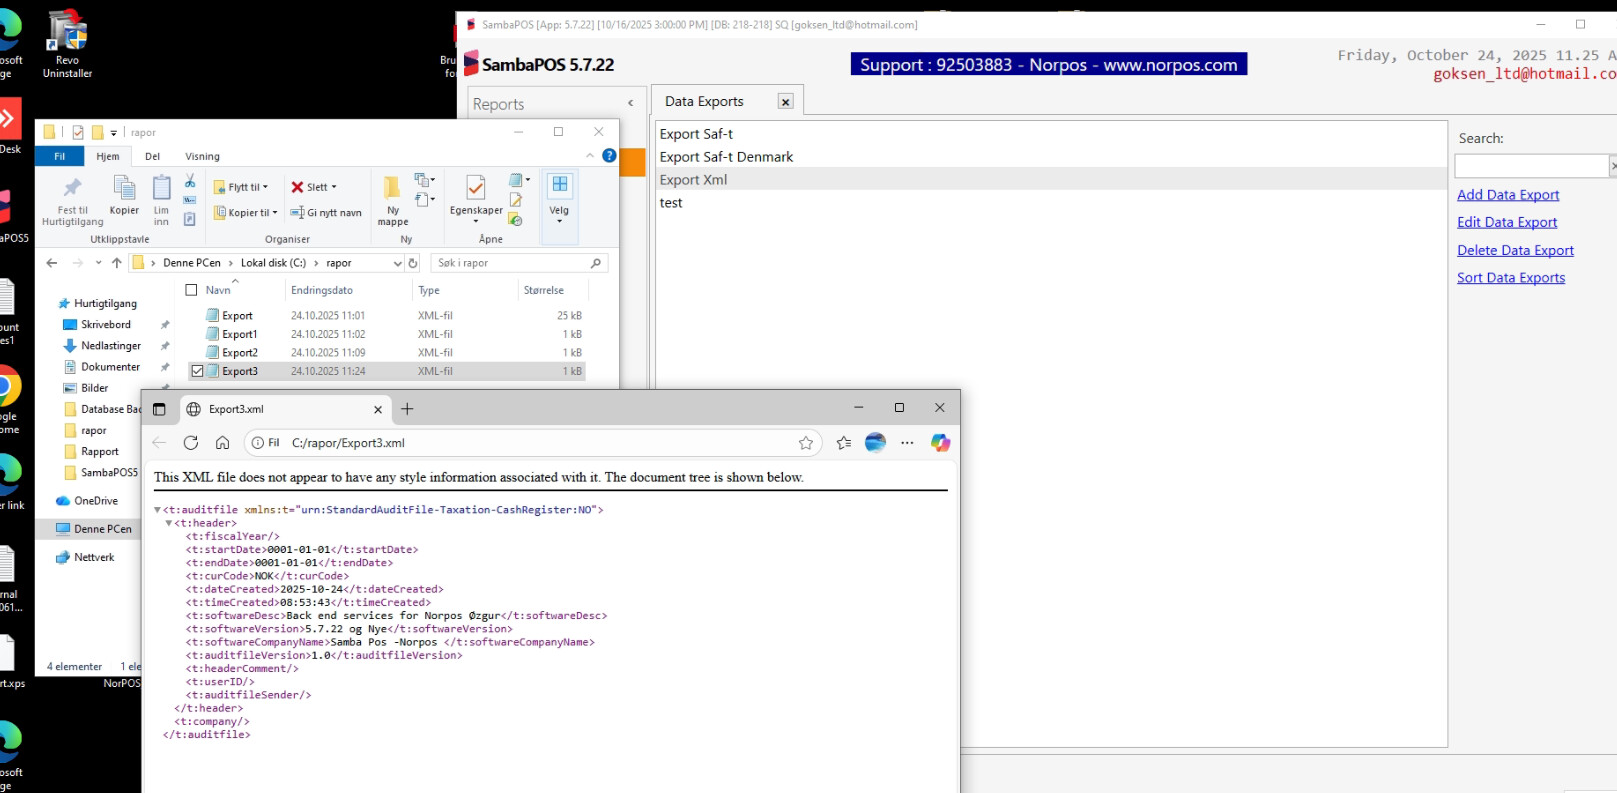This screenshot has height=793, width=1617.
Task: Click the cut scissors icon in ribbon
Action: (x=190, y=181)
